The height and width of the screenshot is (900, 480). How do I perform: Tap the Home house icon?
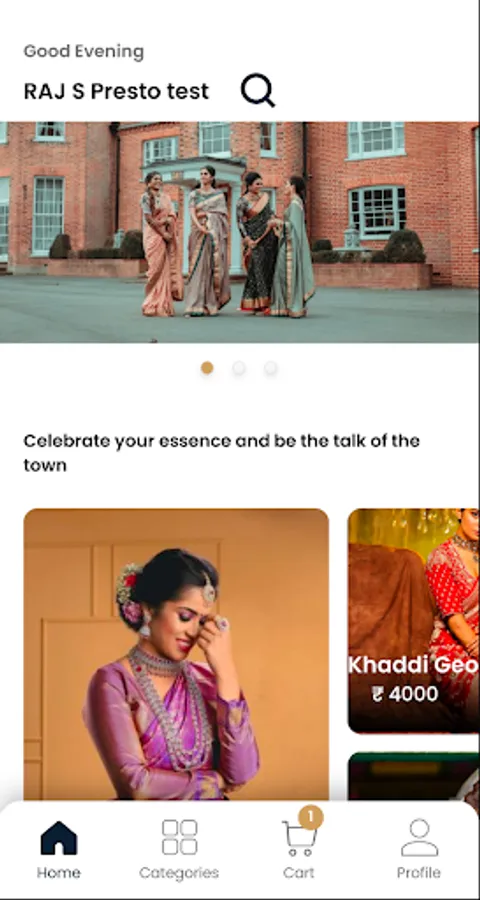59,839
